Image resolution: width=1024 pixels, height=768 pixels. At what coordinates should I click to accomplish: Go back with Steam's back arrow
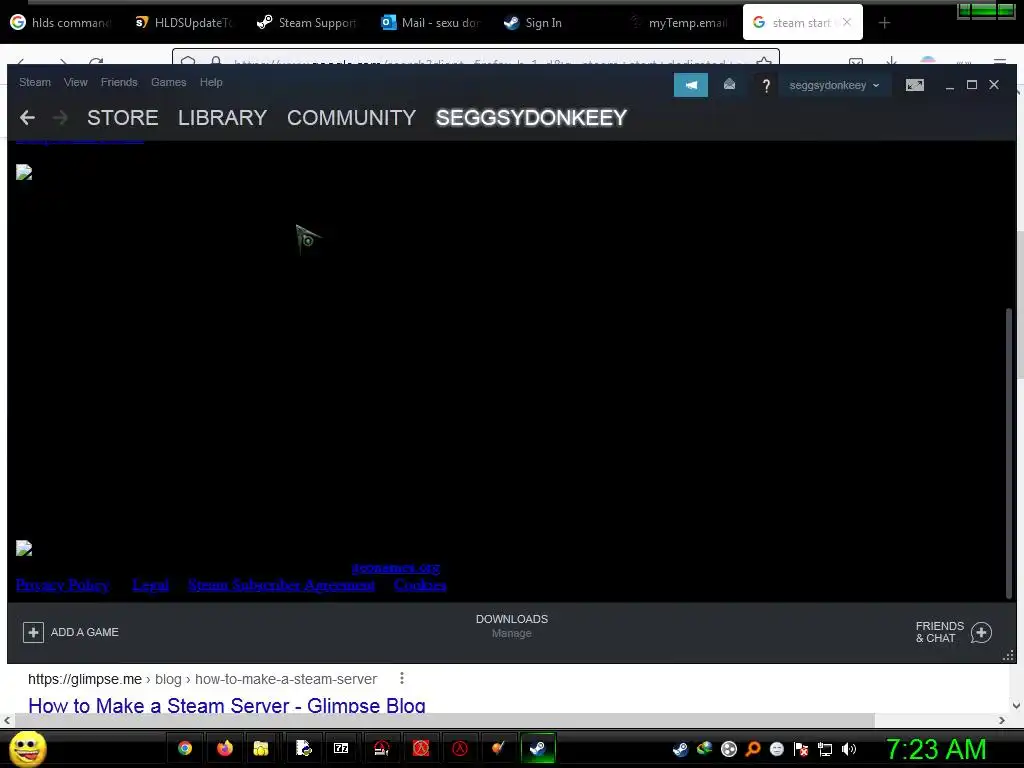[x=27, y=118]
